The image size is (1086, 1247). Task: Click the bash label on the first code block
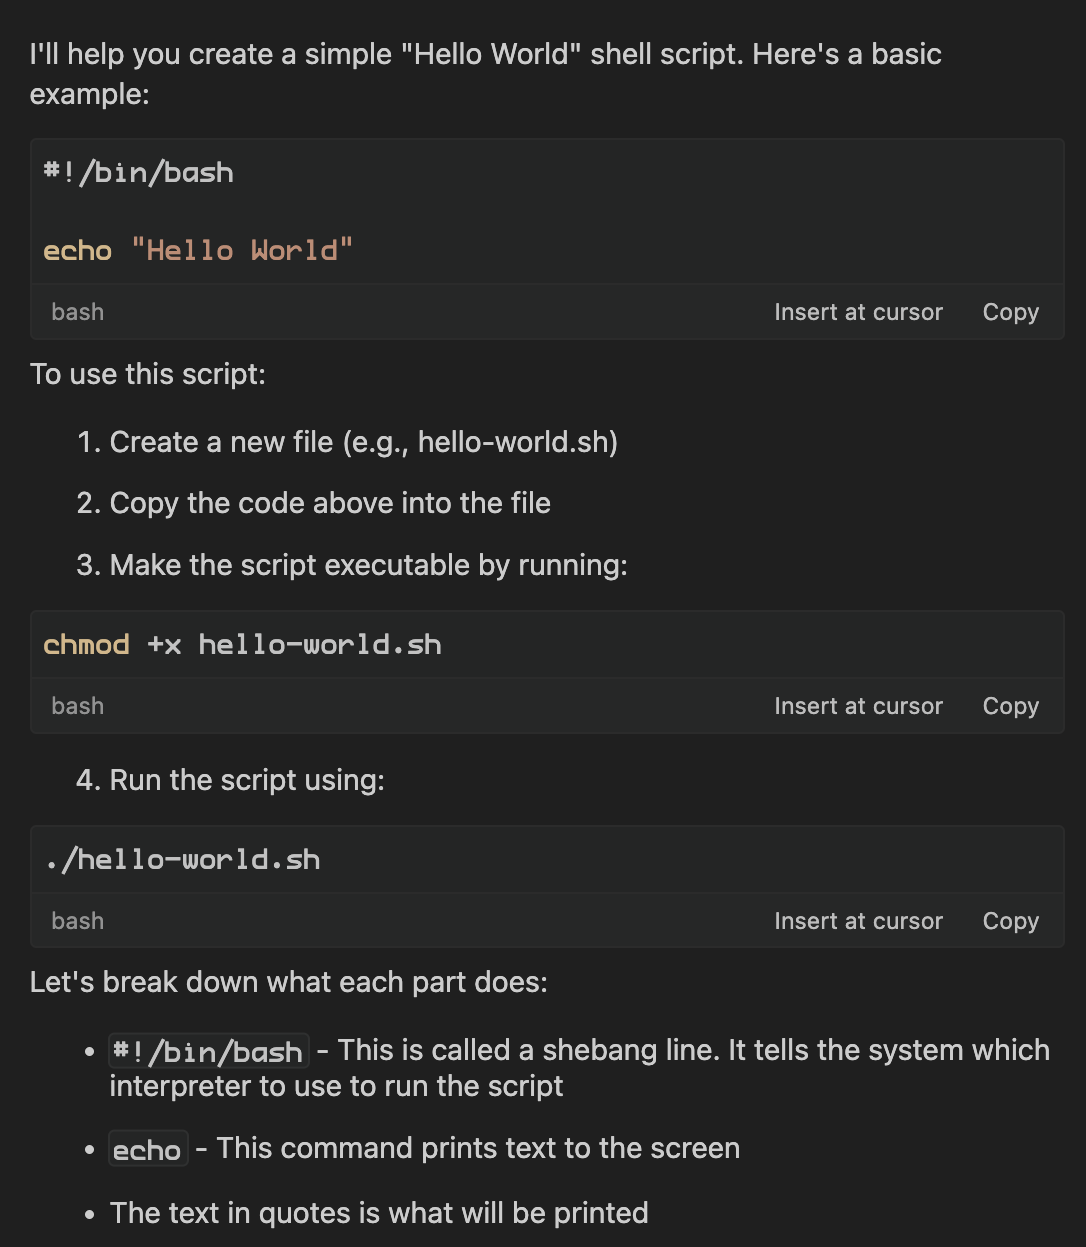tap(77, 311)
